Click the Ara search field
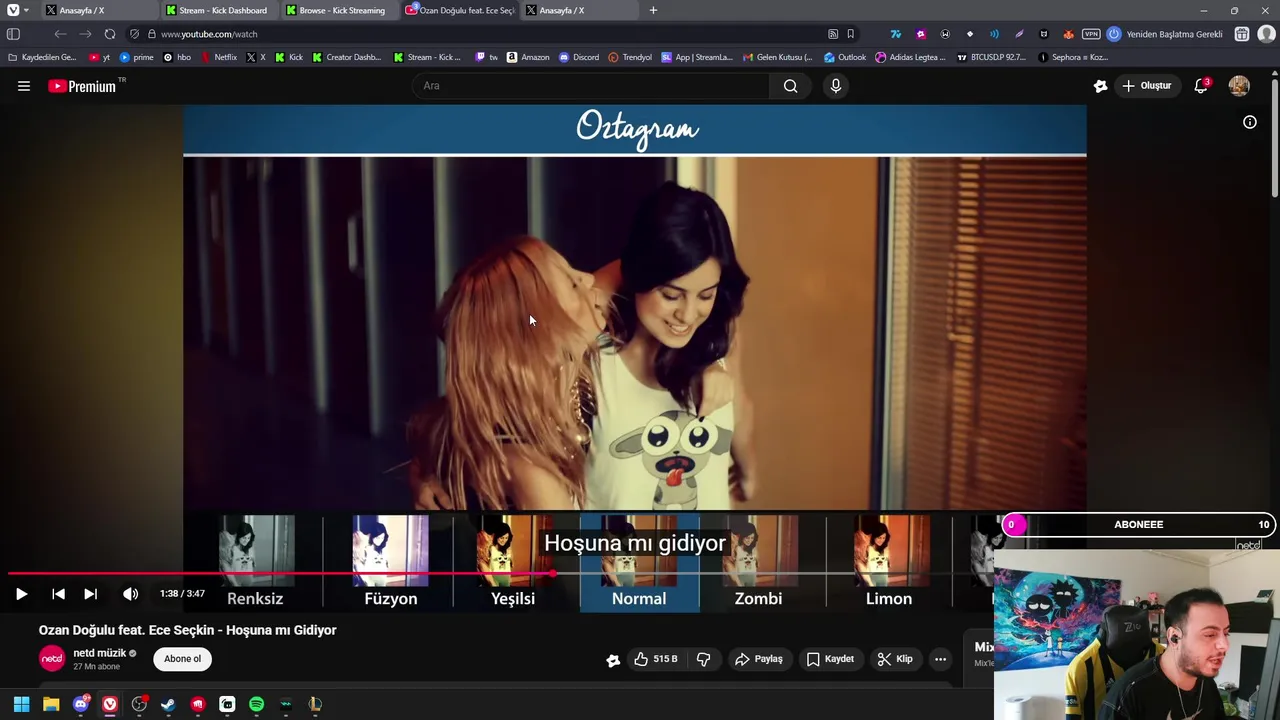Screen dimensions: 1280x720 (592, 86)
